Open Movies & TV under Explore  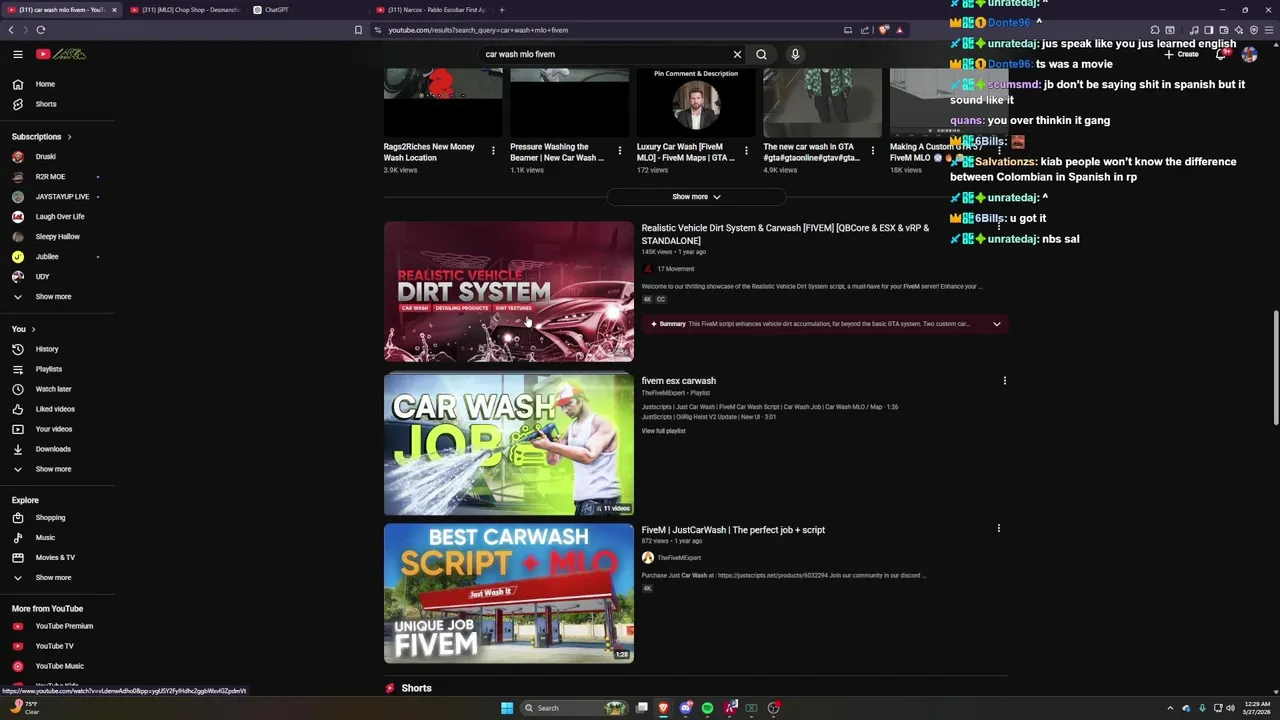57,558
